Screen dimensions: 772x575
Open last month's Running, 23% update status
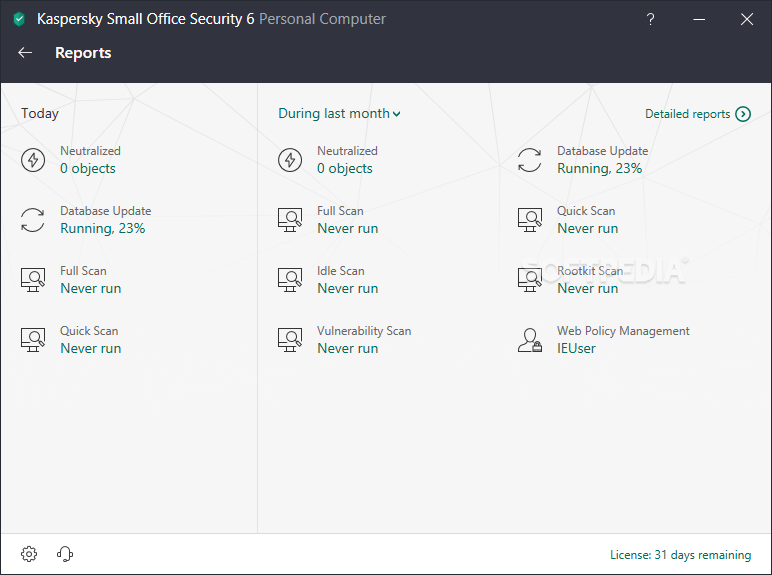point(599,168)
